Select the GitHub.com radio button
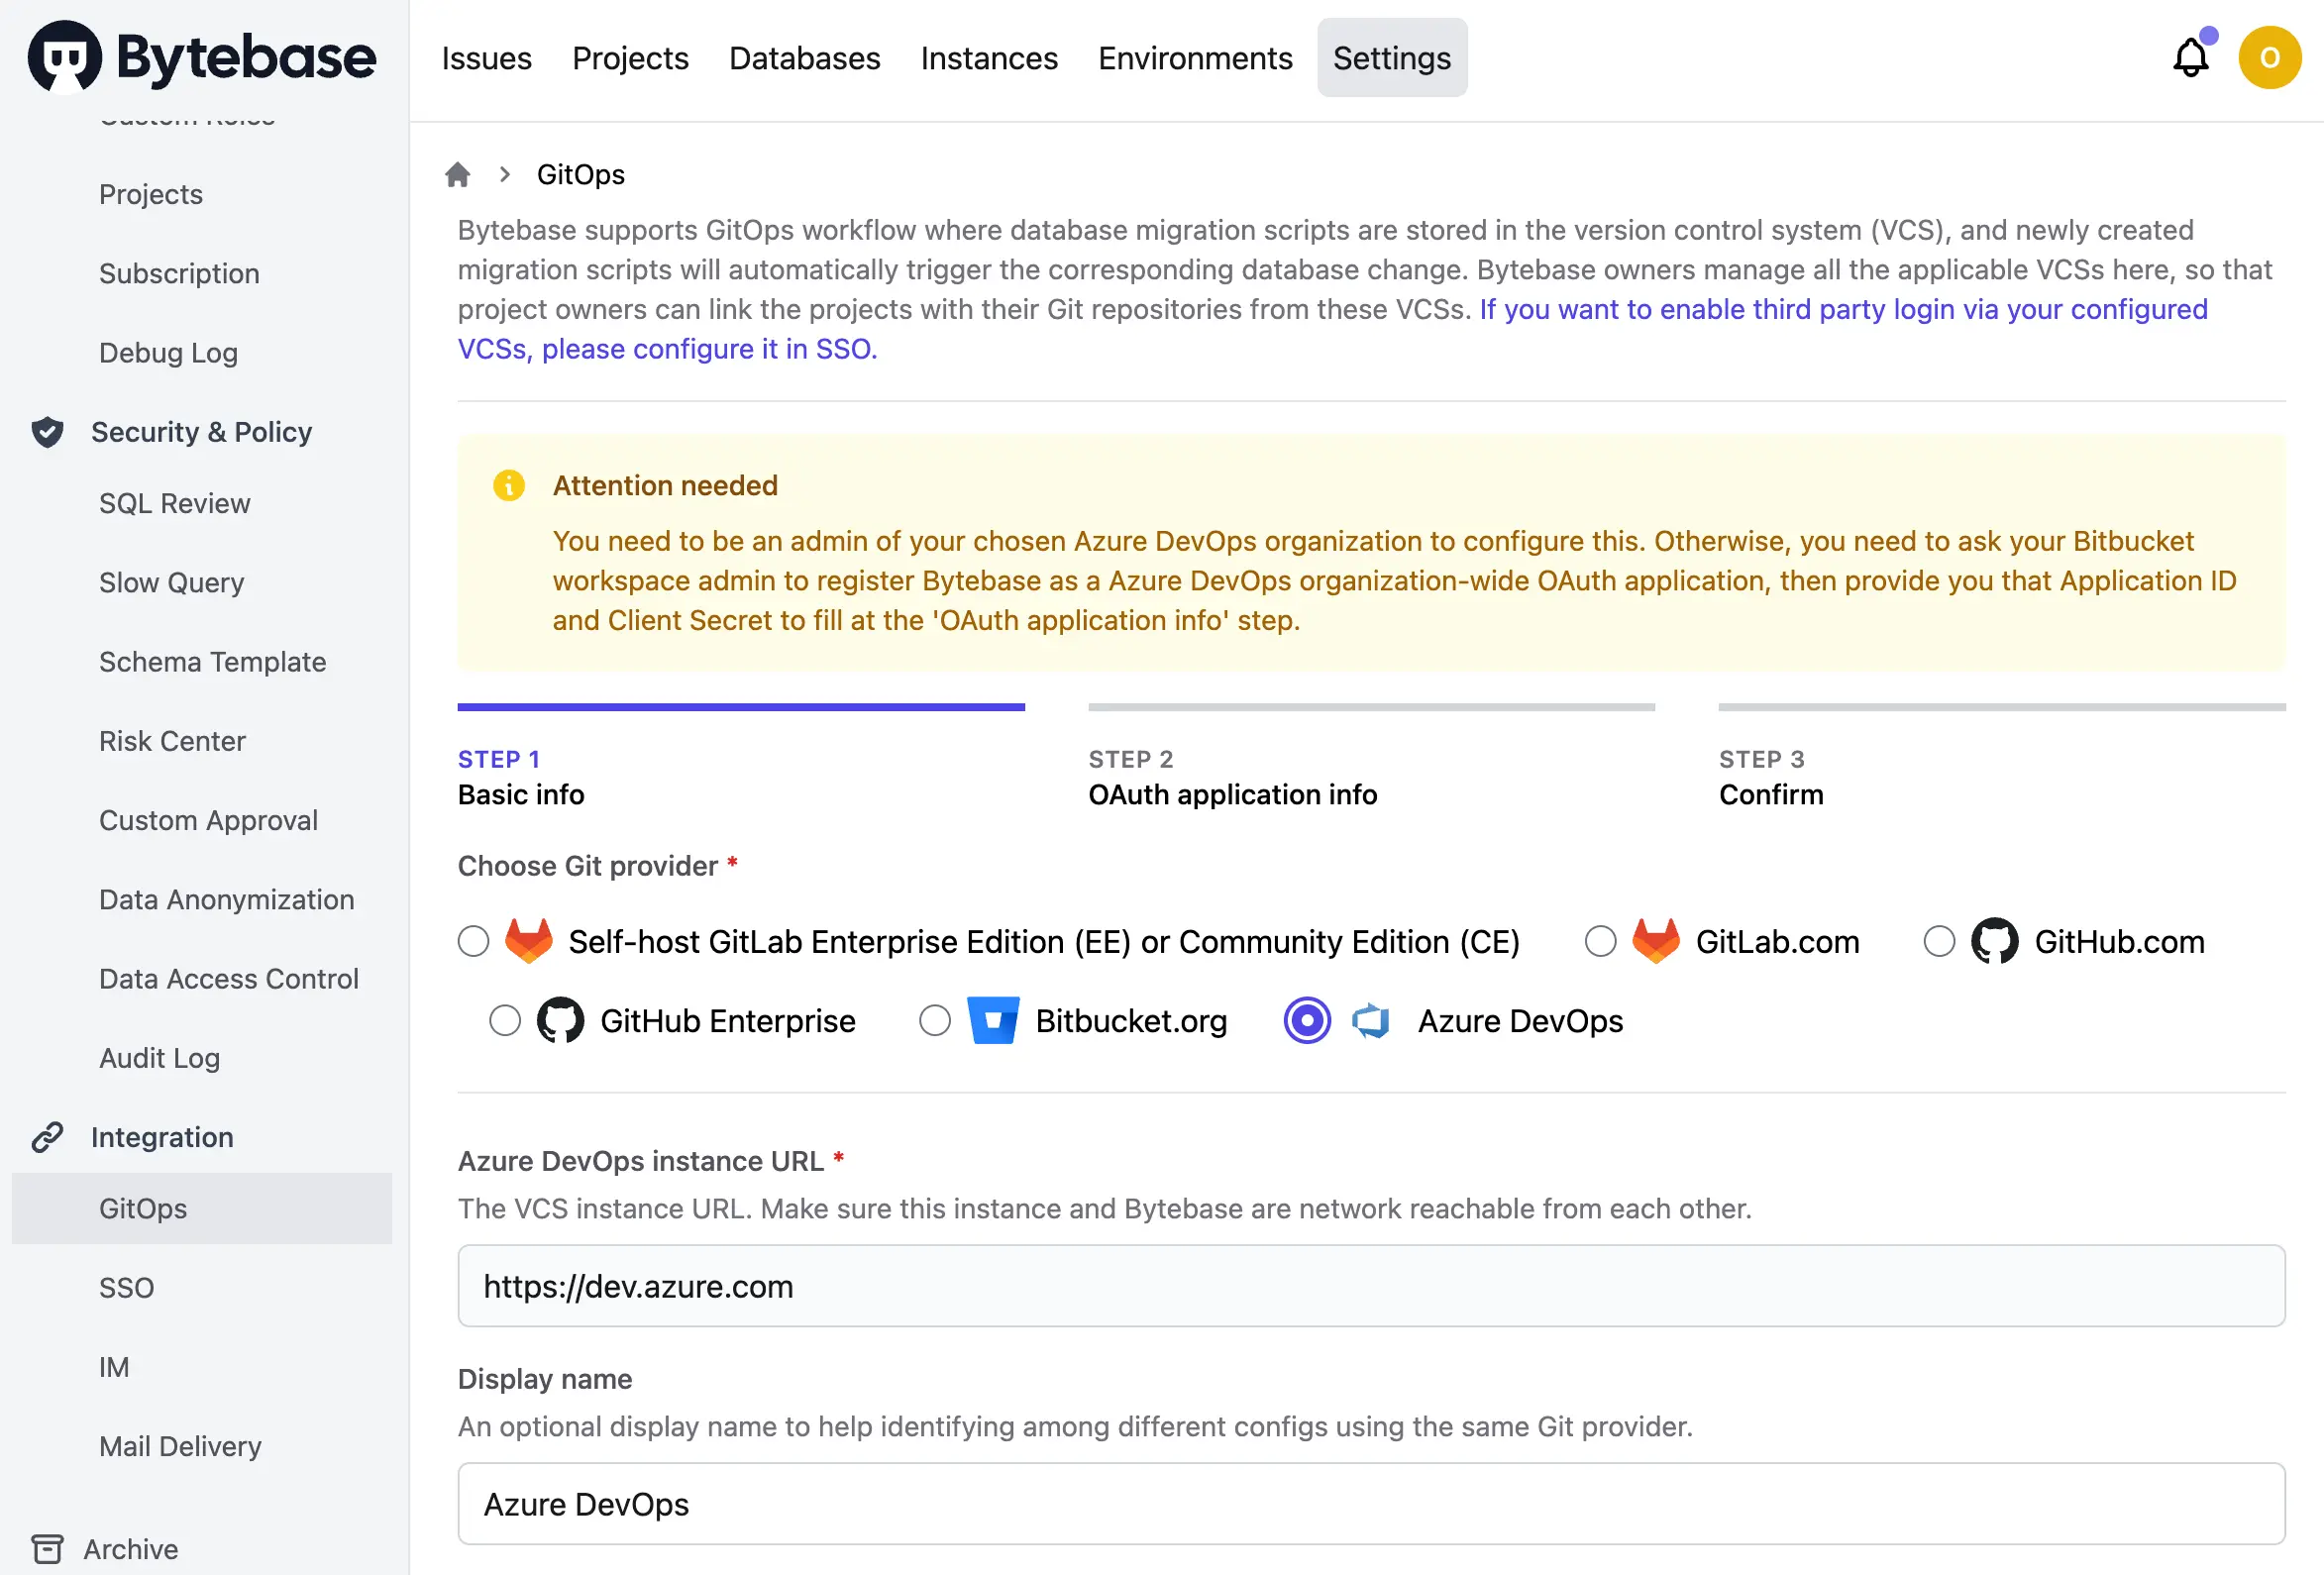This screenshot has width=2324, height=1575. tap(1939, 941)
